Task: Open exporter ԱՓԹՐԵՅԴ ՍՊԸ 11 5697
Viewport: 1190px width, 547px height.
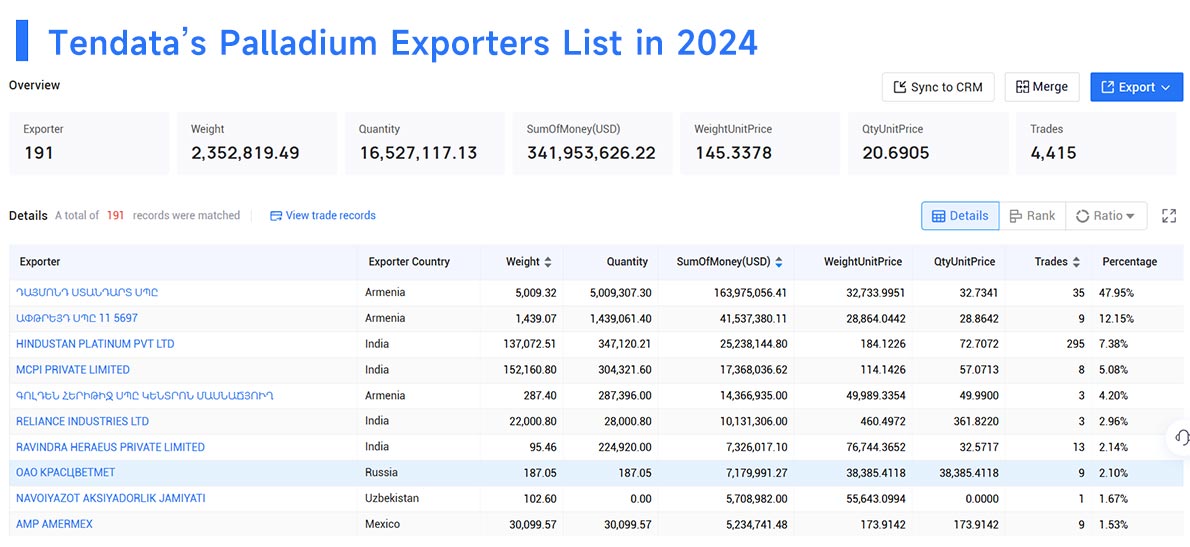Action: click(77, 318)
